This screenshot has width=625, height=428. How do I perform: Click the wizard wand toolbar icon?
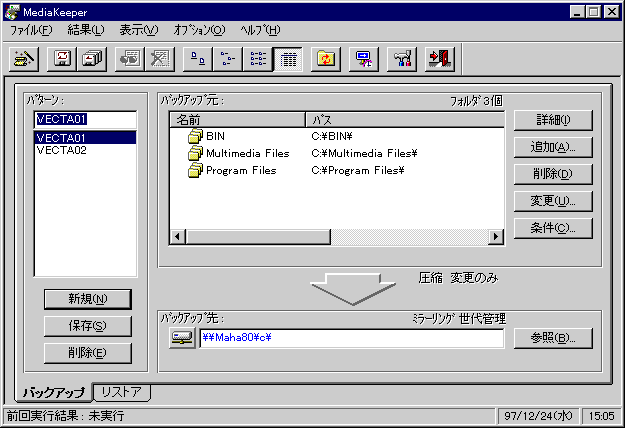[24, 59]
